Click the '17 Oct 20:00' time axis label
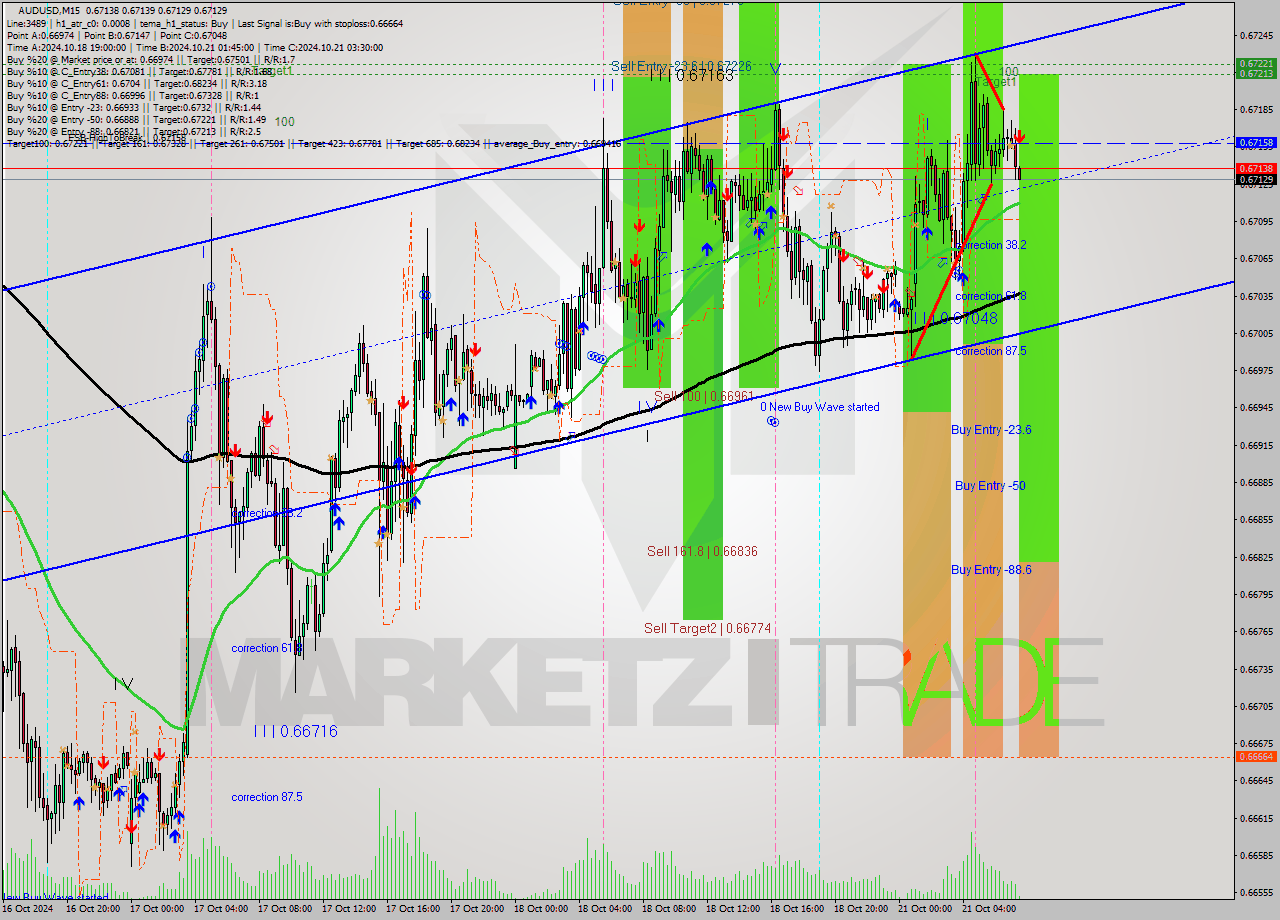Image resolution: width=1280 pixels, height=920 pixels. pyautogui.click(x=477, y=909)
